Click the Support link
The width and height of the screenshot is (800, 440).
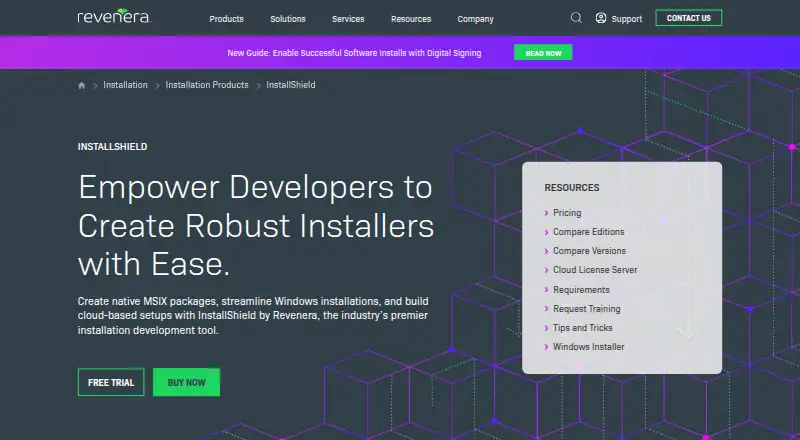[x=627, y=19]
